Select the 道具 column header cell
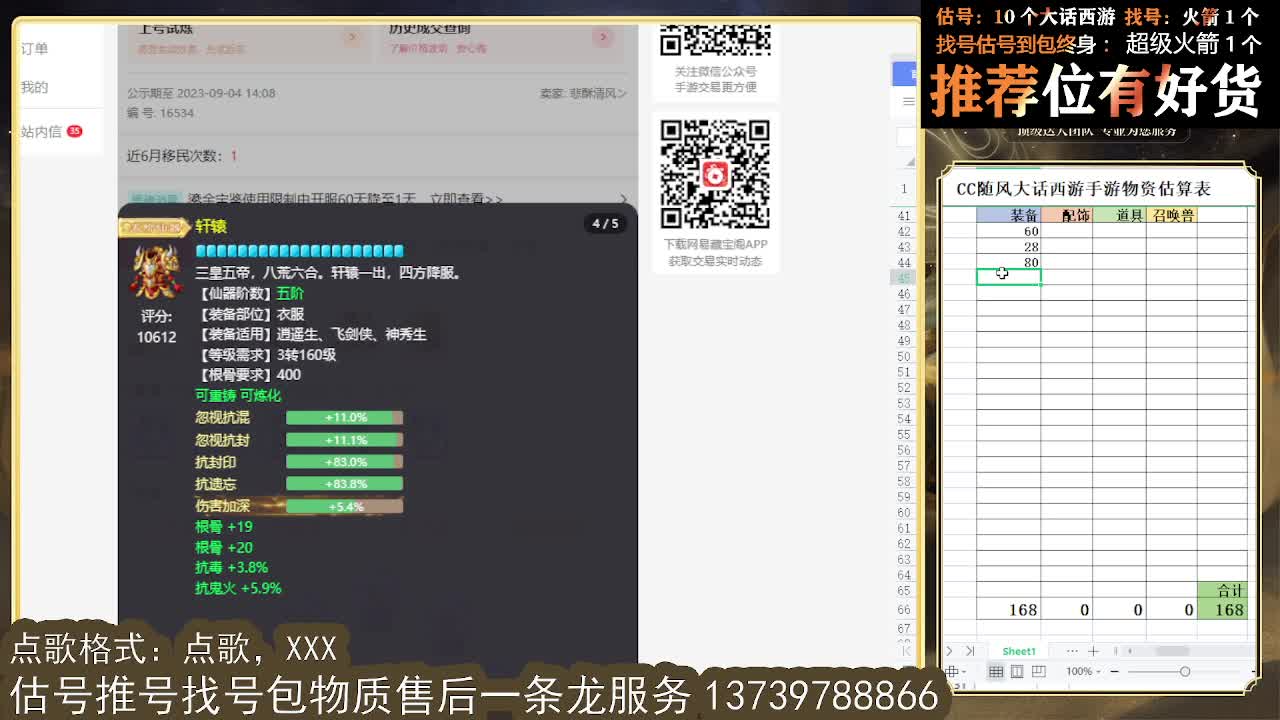The width and height of the screenshot is (1280, 720). click(x=1118, y=215)
